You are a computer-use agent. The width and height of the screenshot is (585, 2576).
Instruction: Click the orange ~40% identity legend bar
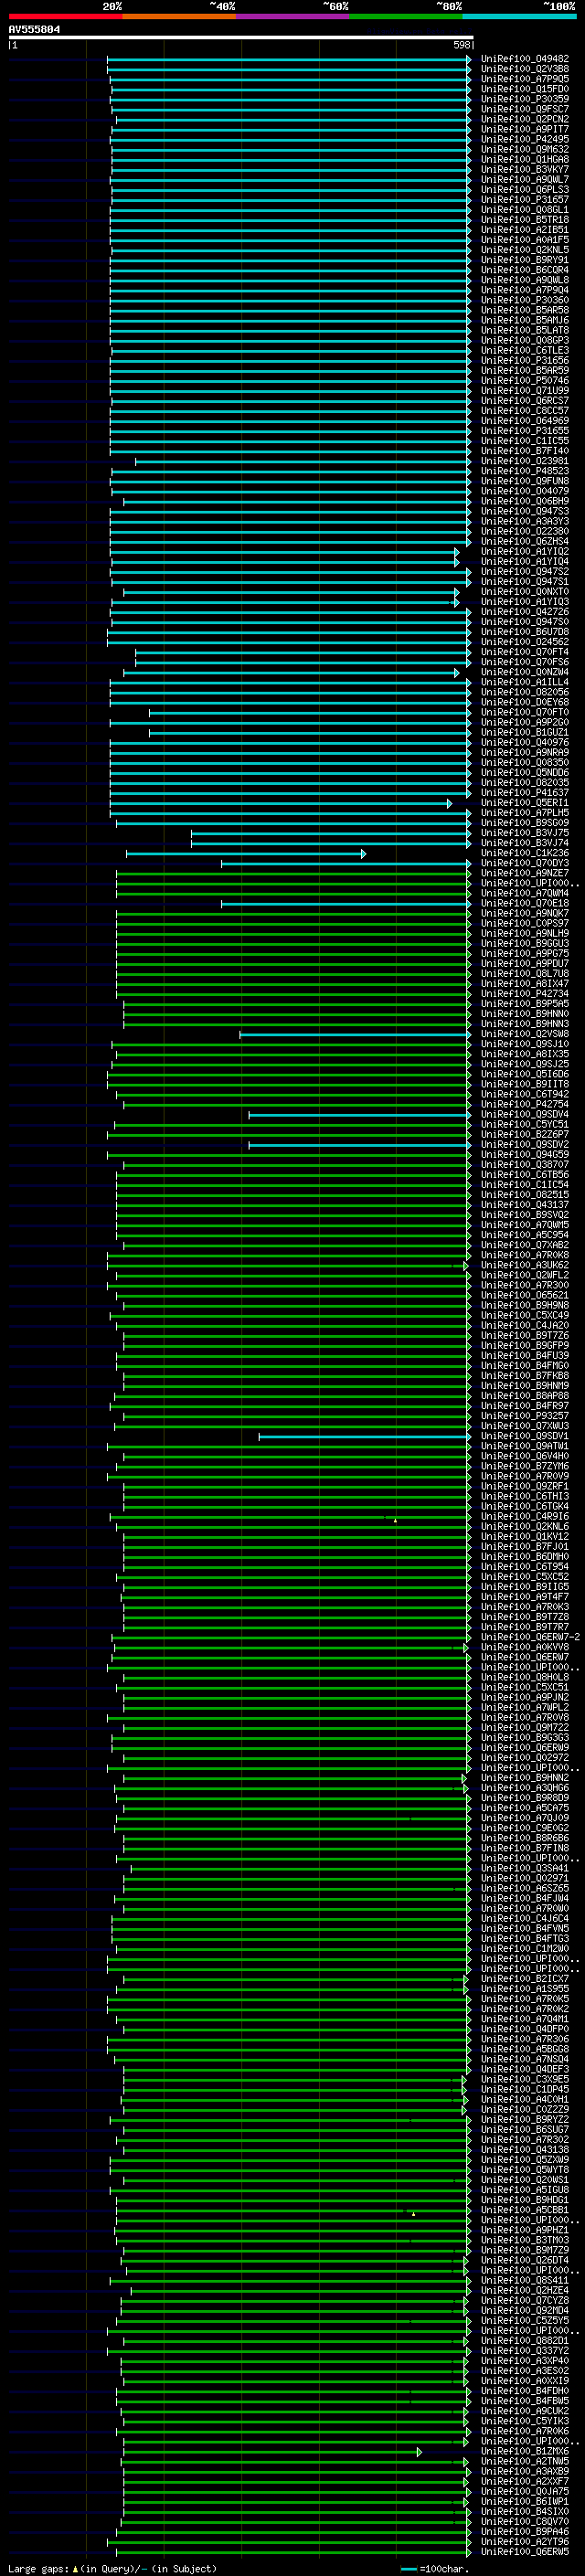coord(179,16)
